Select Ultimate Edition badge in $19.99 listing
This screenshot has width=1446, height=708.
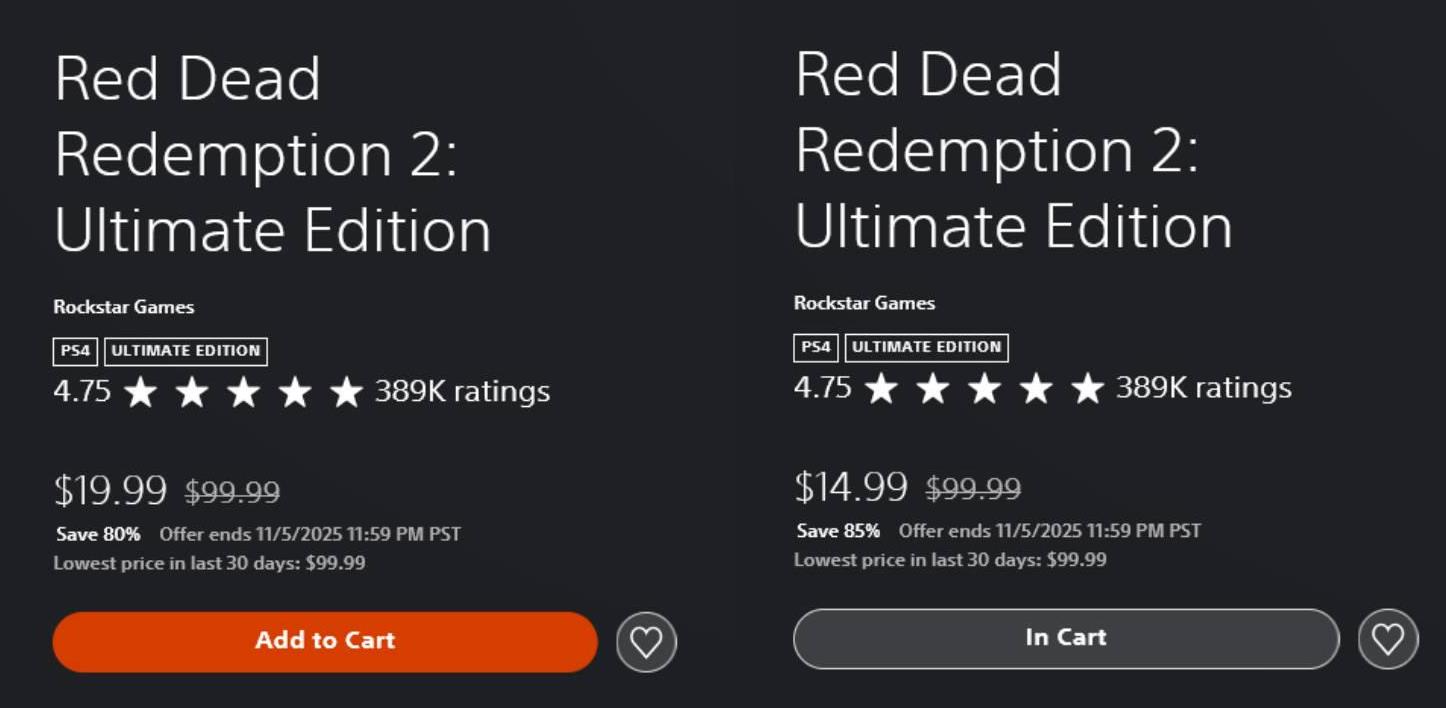tap(186, 351)
